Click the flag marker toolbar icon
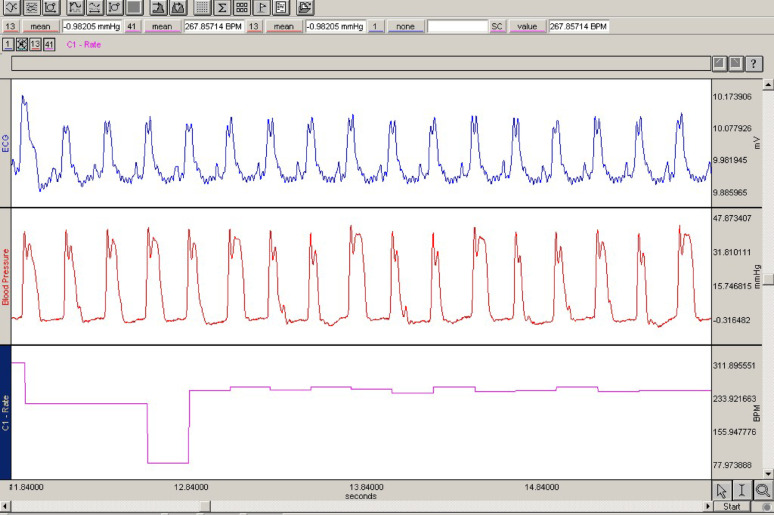774x515 pixels. pos(260,8)
